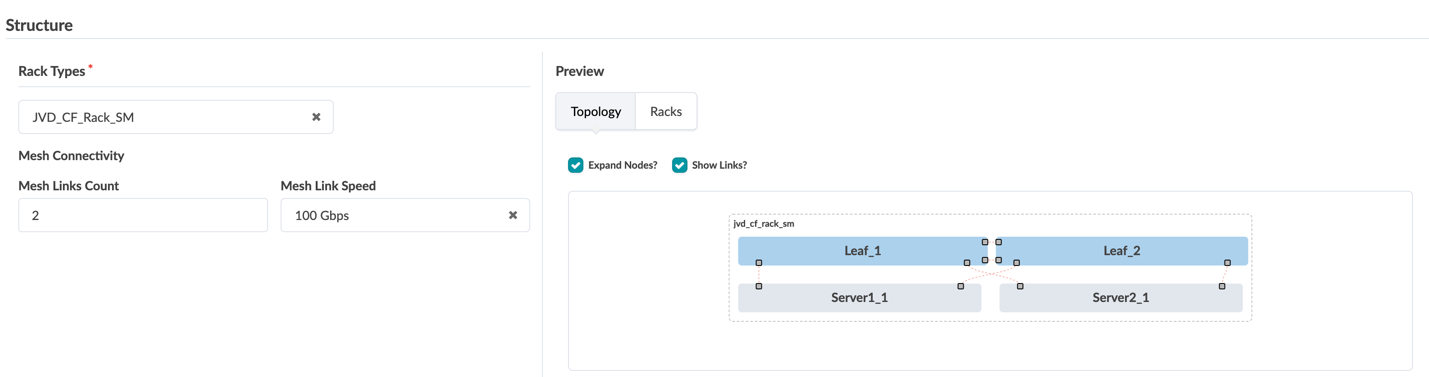Remove JVD_CF_Rack_SM rack type with the X icon
The height and width of the screenshot is (377, 1429).
pos(316,117)
